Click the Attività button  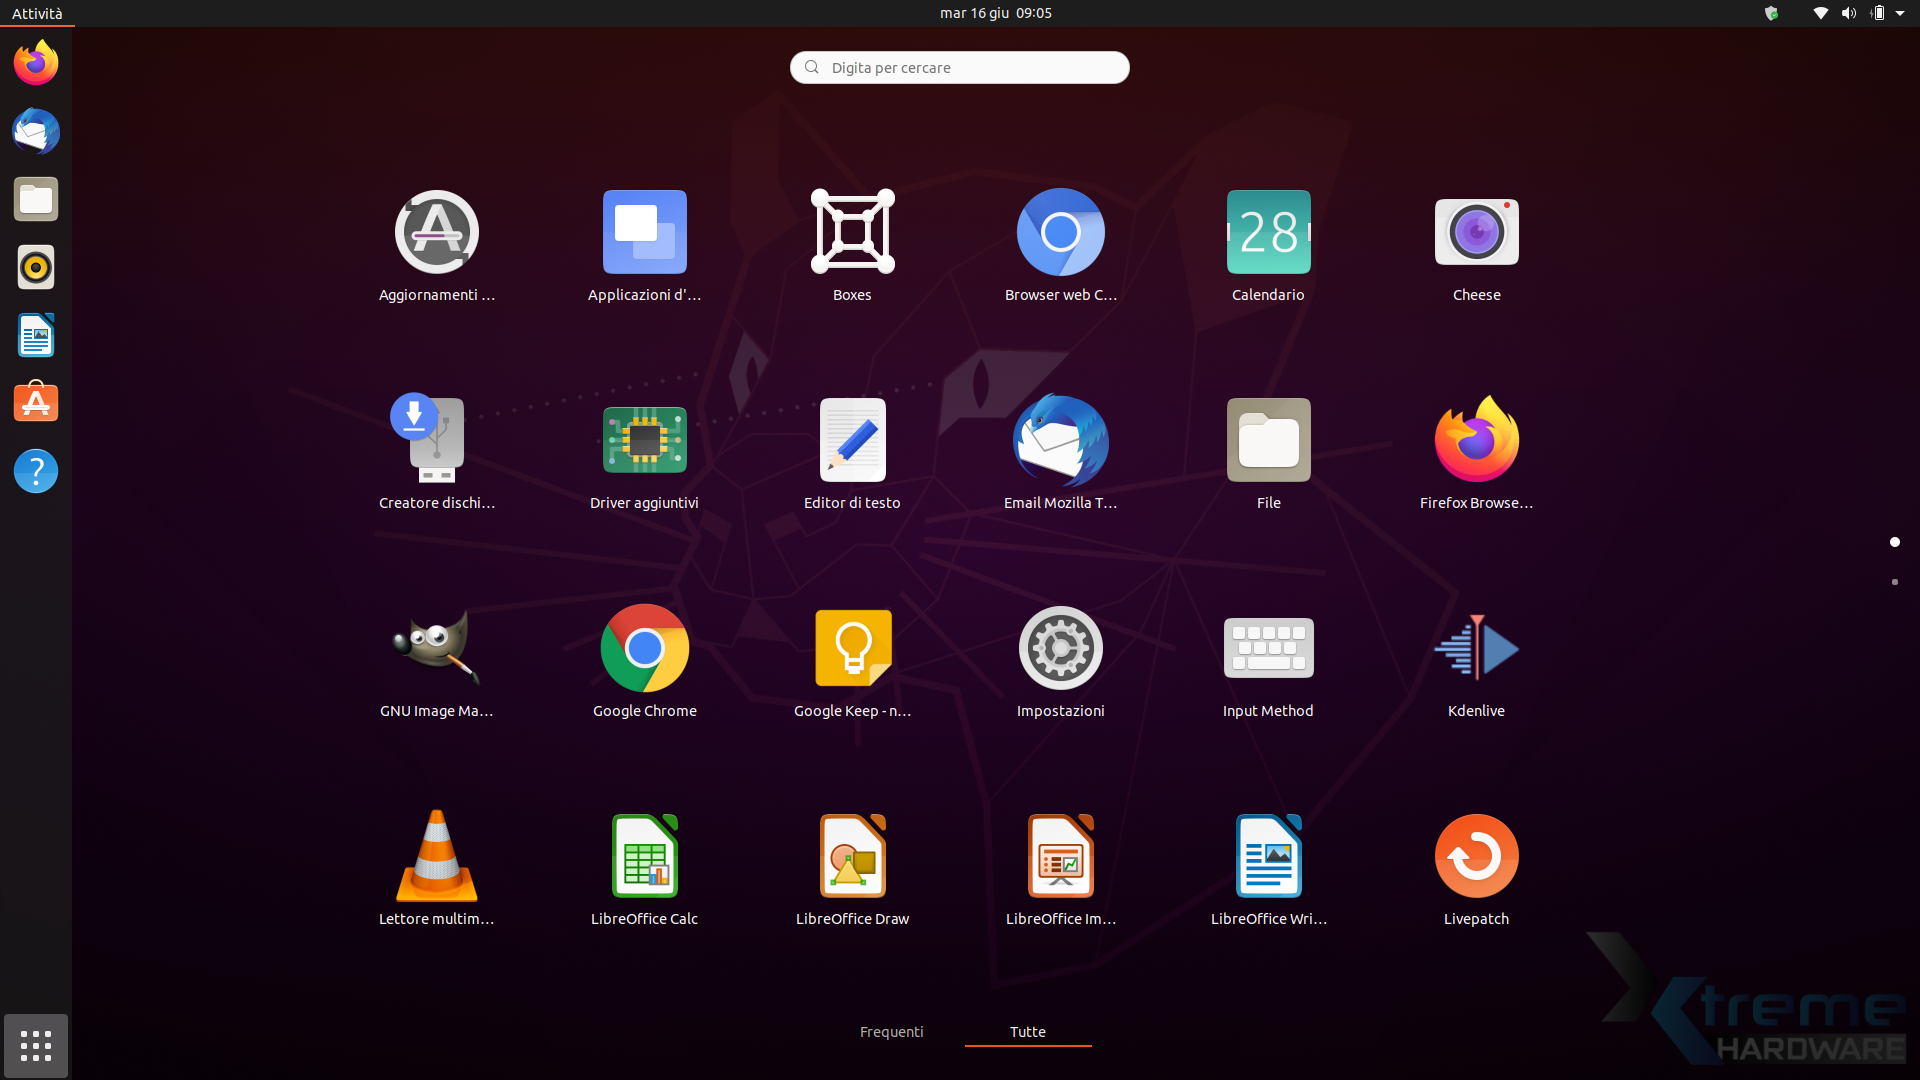coord(37,13)
